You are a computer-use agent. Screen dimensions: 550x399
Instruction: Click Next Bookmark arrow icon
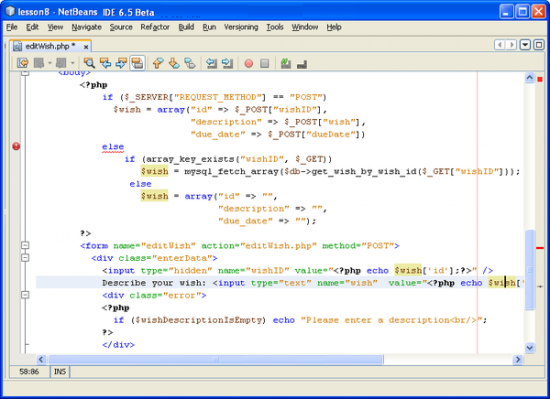pyautogui.click(x=174, y=63)
